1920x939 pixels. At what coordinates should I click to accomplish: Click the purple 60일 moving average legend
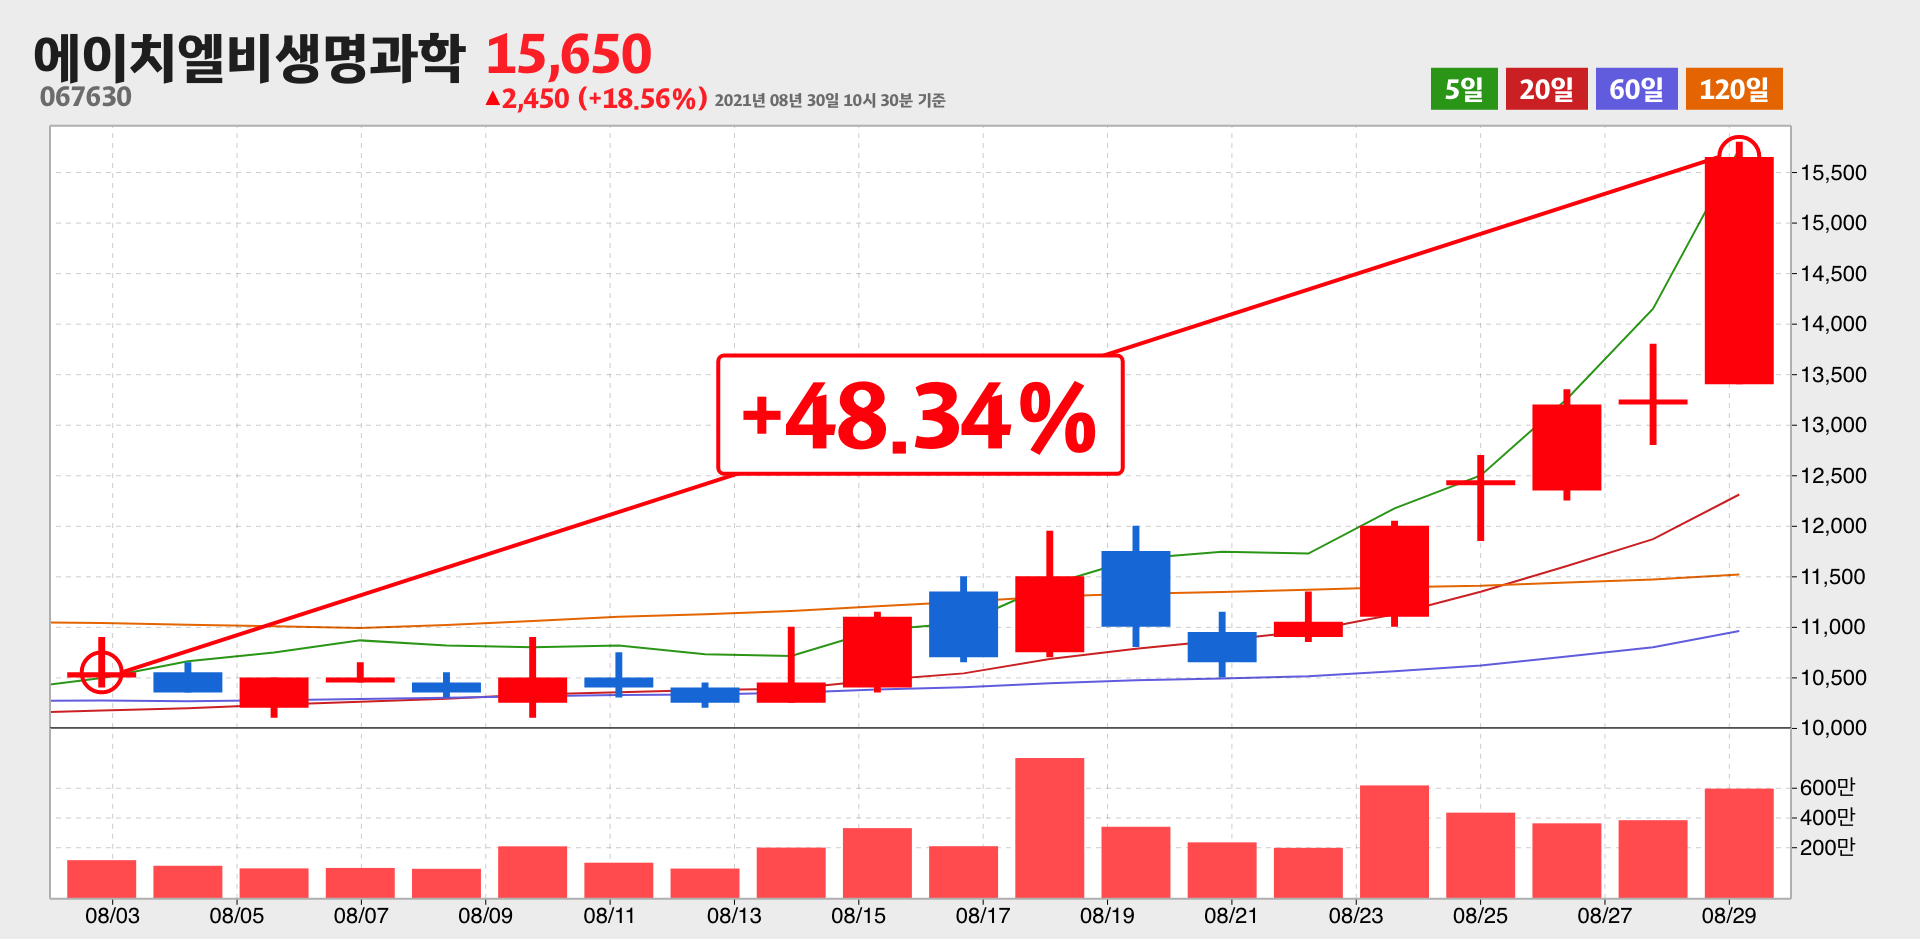pos(1636,89)
